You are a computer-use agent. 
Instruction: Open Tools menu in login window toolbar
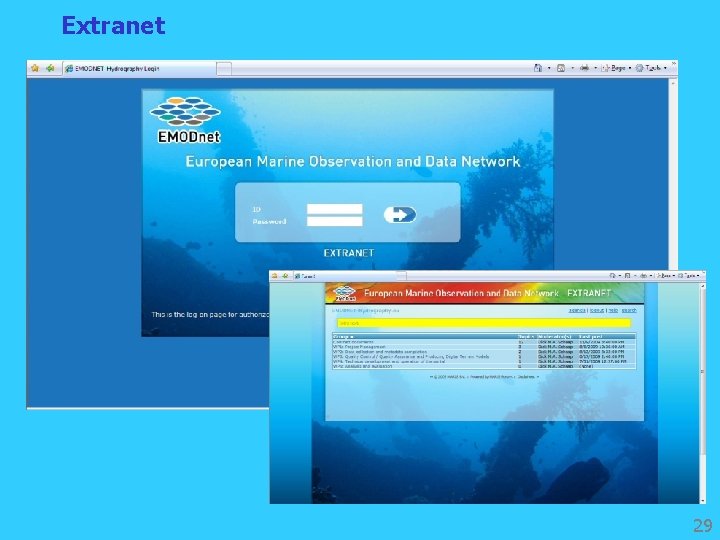651,68
